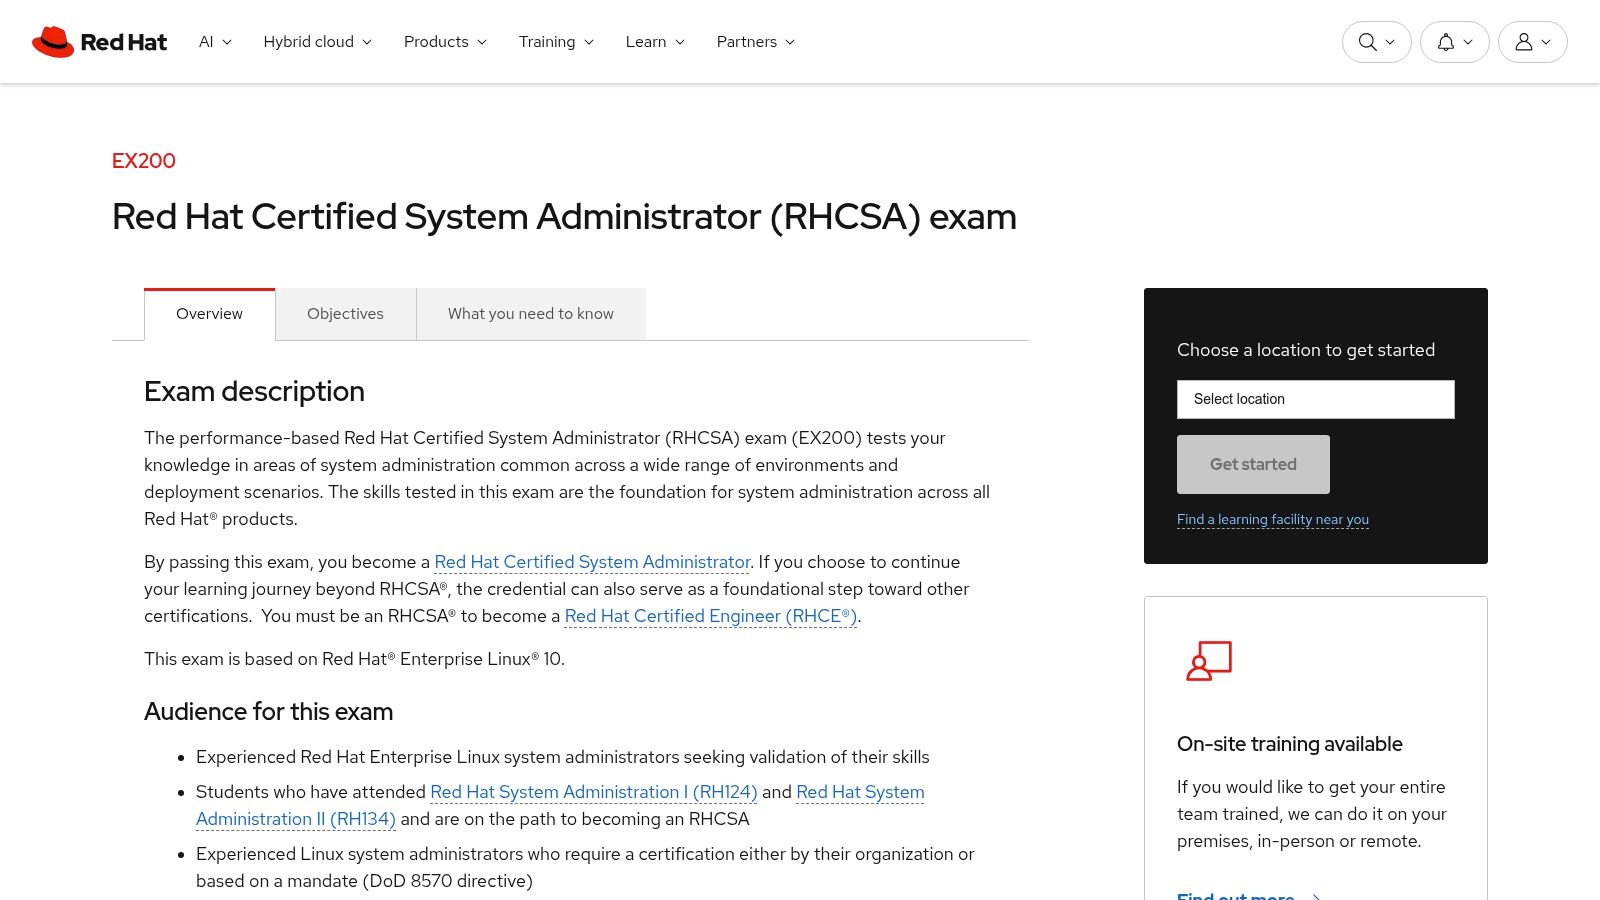The height and width of the screenshot is (900, 1600).
Task: Click the red on-site training icon
Action: (1209, 661)
